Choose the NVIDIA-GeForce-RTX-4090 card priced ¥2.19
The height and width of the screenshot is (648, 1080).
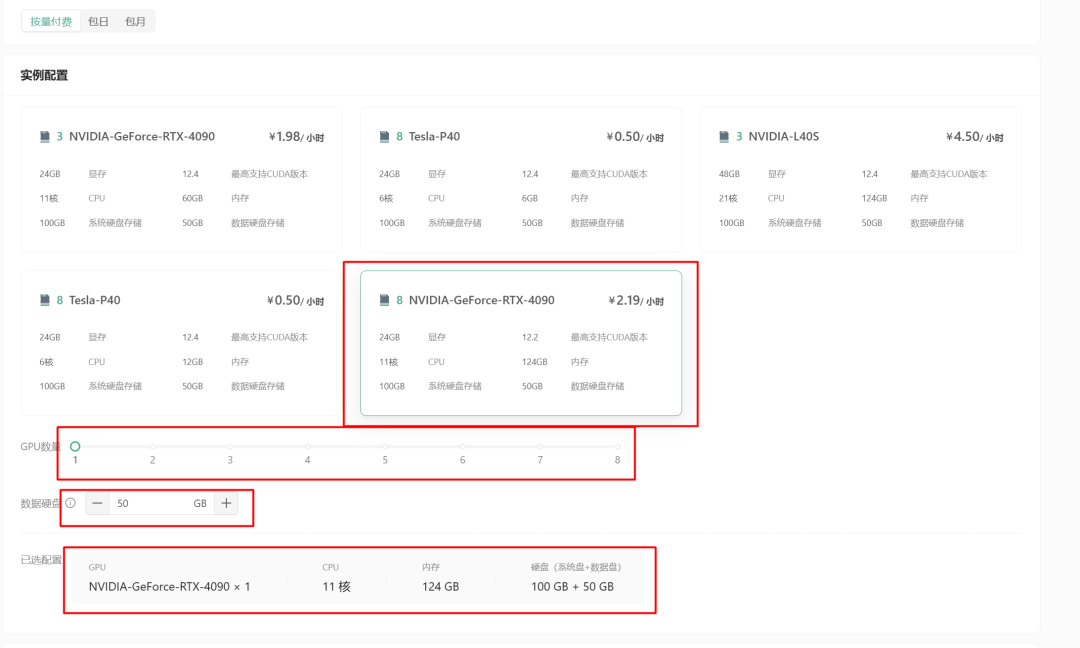click(x=521, y=343)
